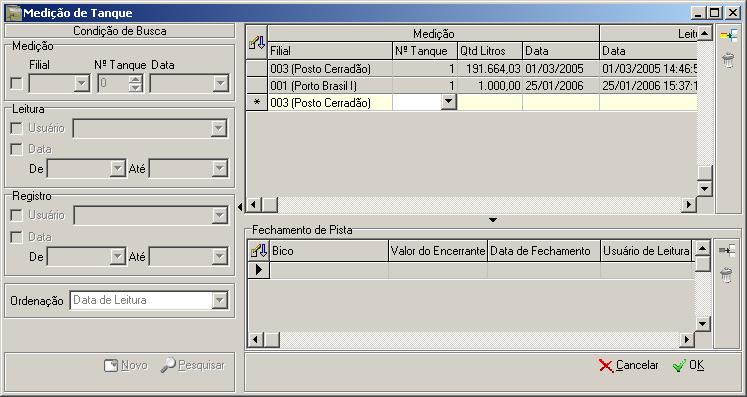Click current row arrow in Fechamento grid
747x397 pixels.
259,270
